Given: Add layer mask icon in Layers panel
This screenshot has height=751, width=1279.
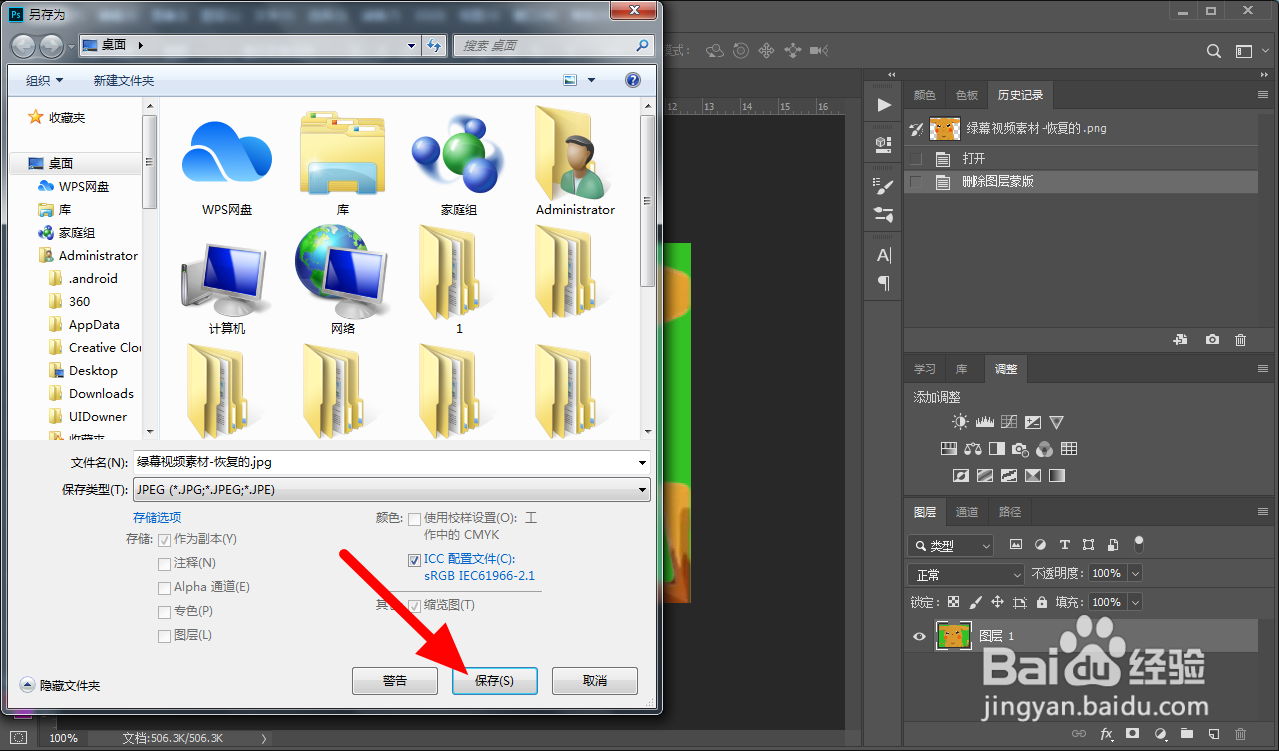Looking at the screenshot, I should 1133,734.
